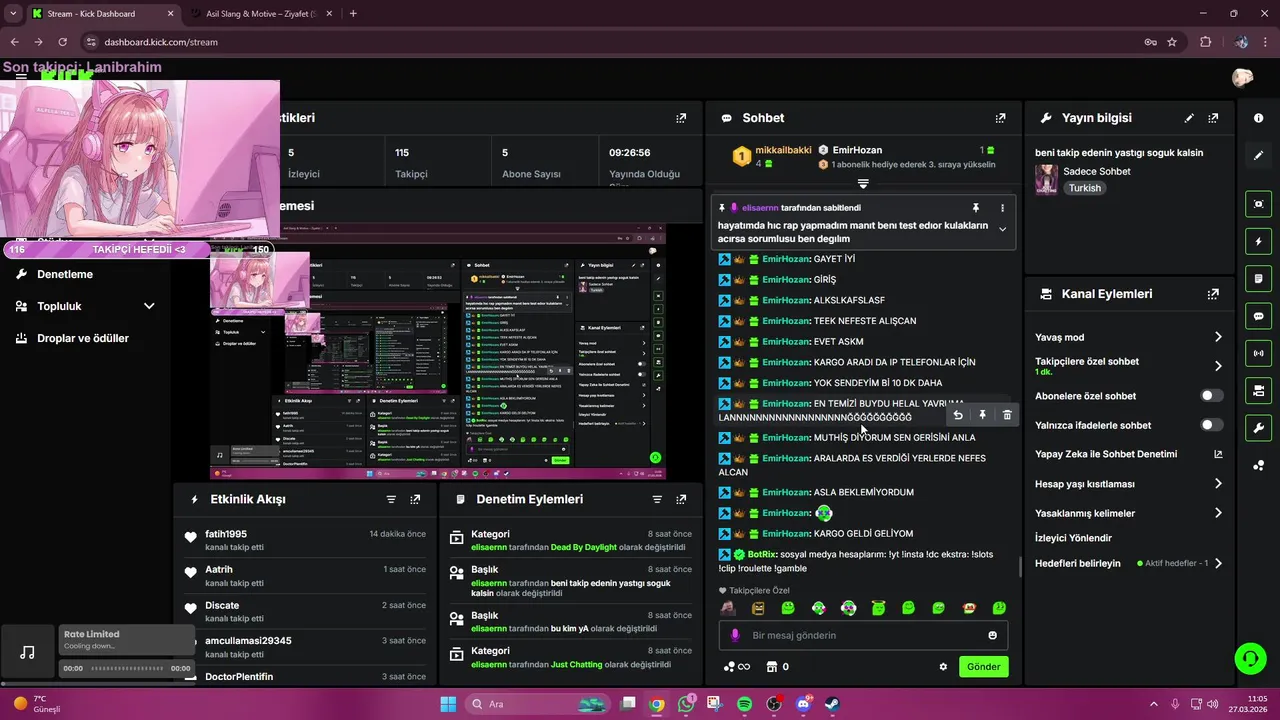Viewport: 1280px width, 720px height.
Task: Click the green support headset button
Action: [1250, 657]
